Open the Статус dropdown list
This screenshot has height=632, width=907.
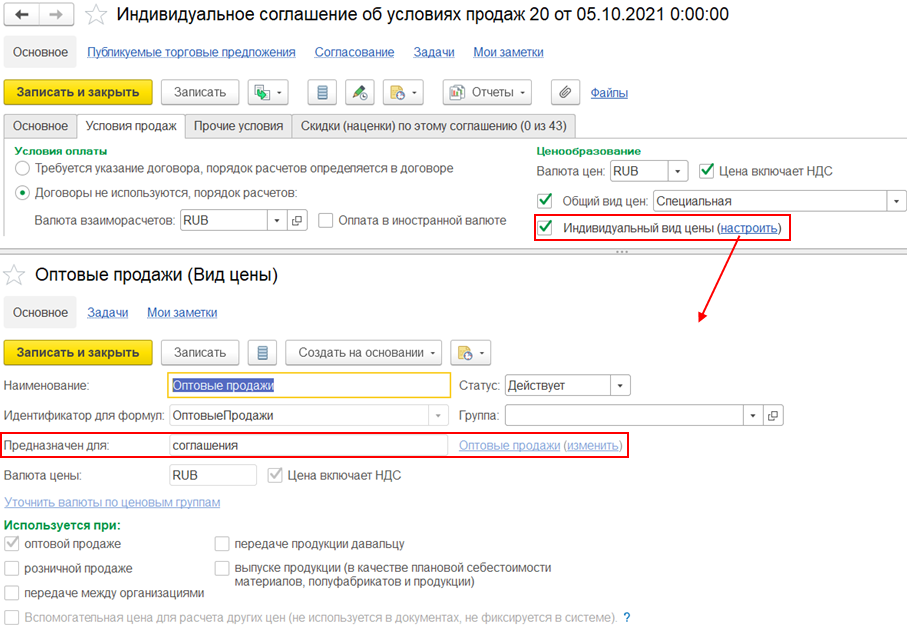[620, 385]
